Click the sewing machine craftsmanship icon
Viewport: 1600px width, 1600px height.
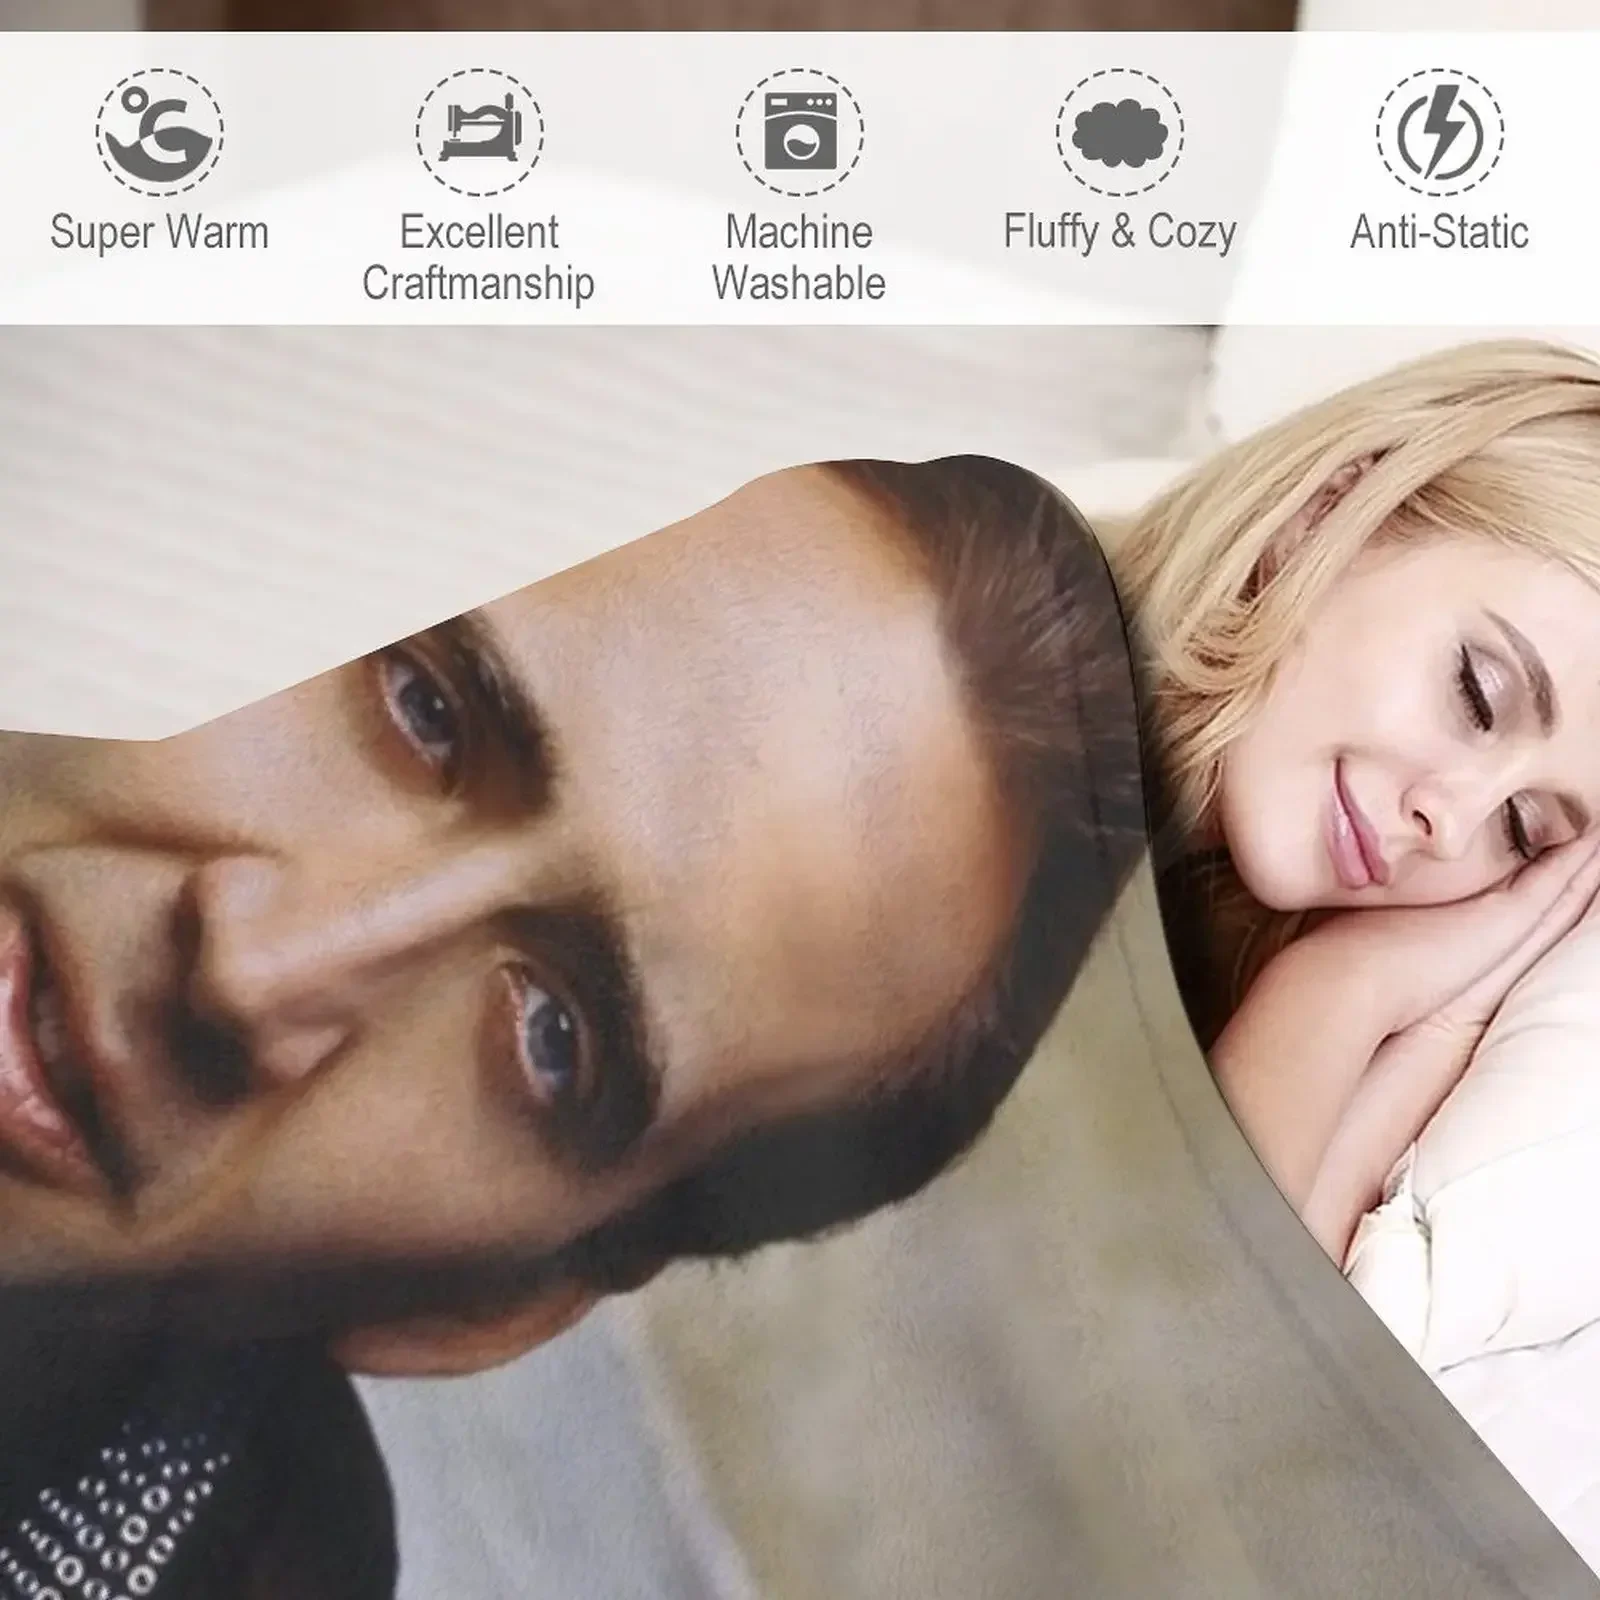[479, 131]
